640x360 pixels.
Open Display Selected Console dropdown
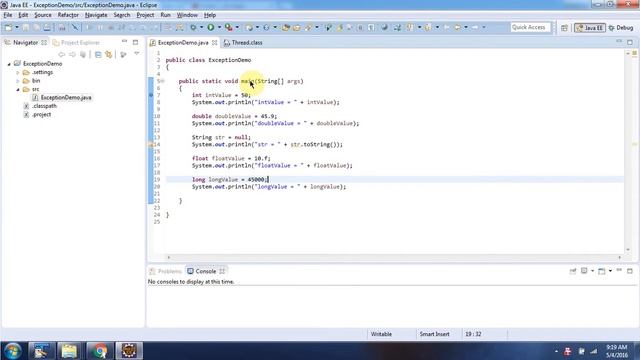592,271
